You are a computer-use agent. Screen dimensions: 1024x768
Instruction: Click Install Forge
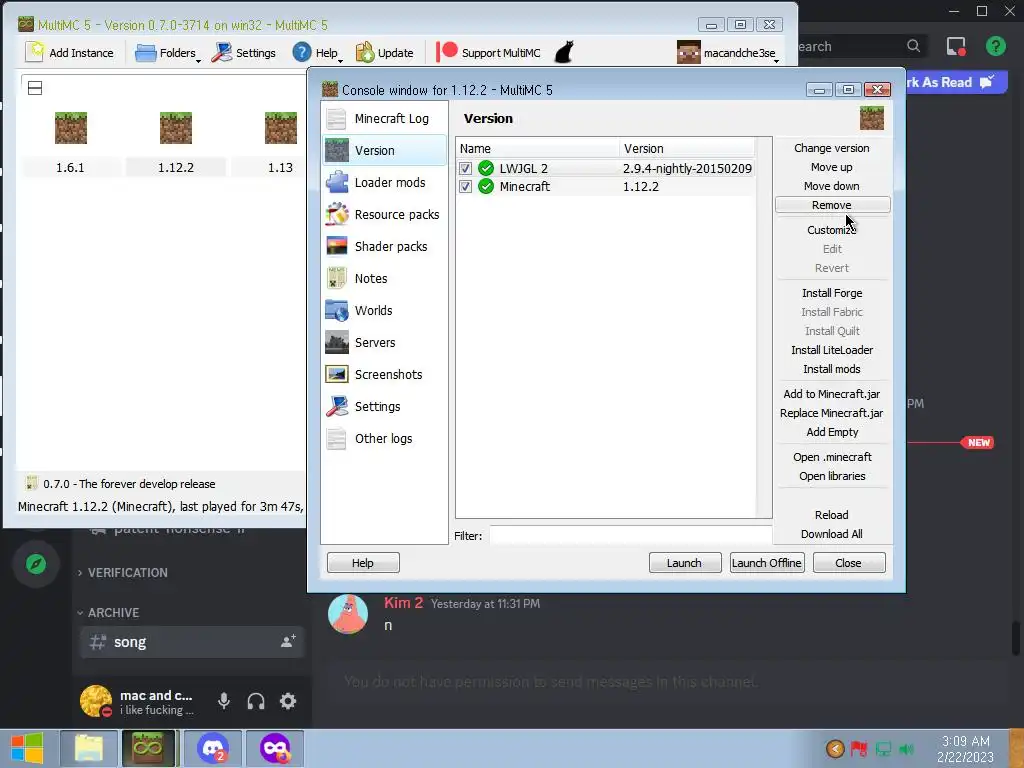point(832,293)
